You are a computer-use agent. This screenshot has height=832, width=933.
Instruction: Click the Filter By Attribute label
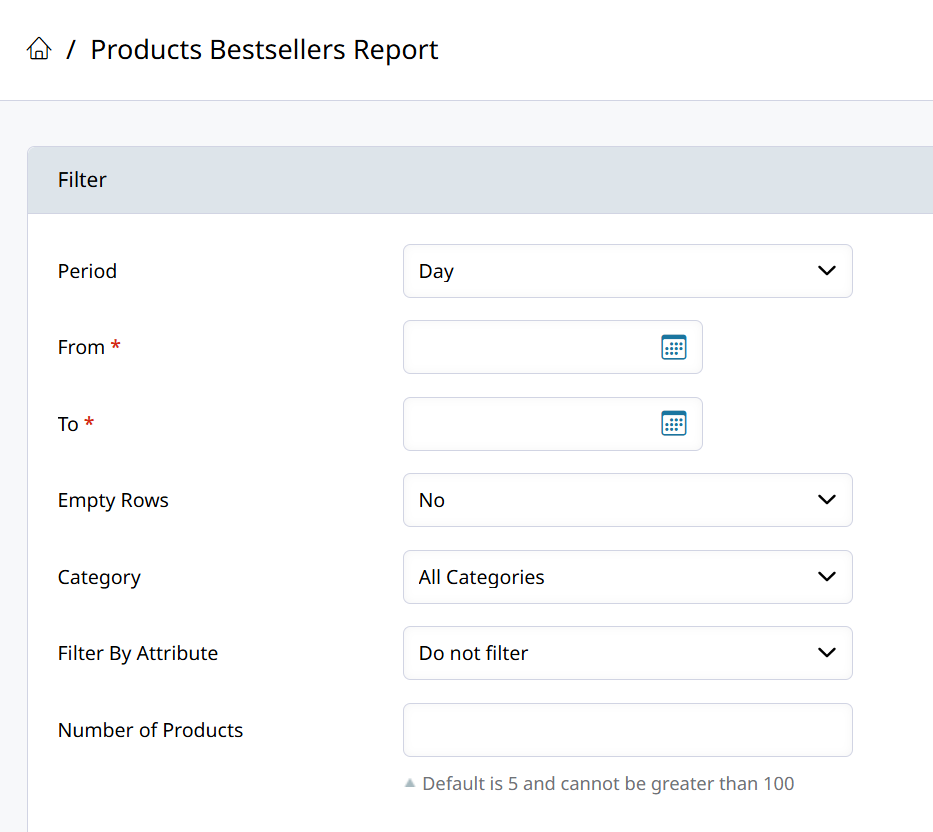(x=138, y=653)
